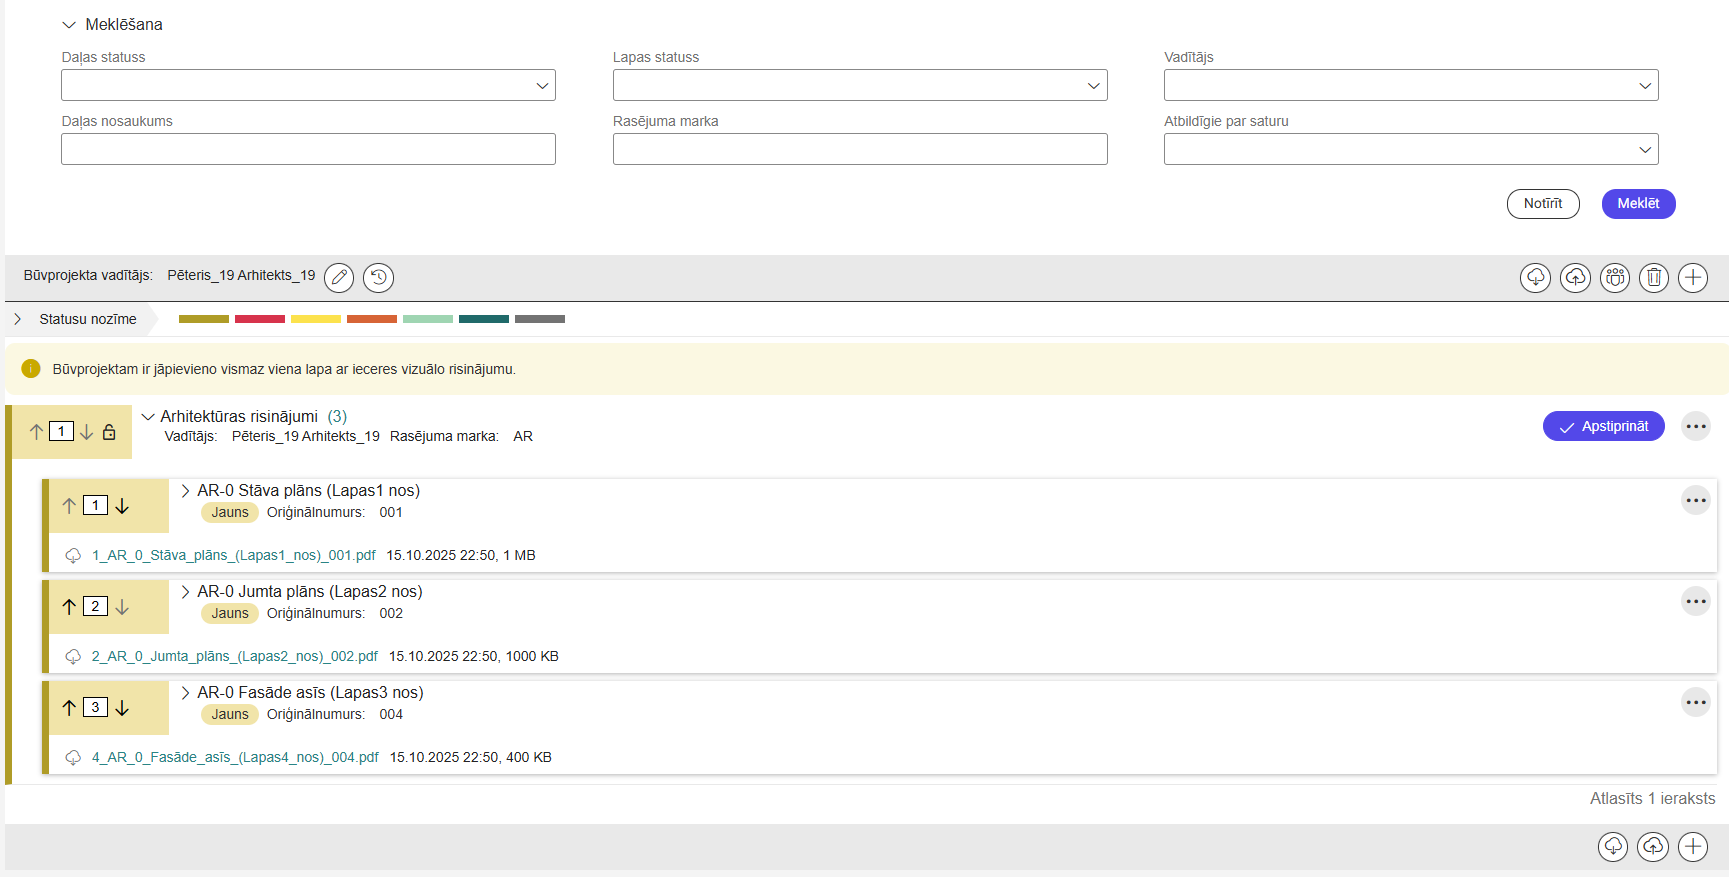Click the Apstiprināt button
This screenshot has width=1729, height=877.
click(1603, 426)
